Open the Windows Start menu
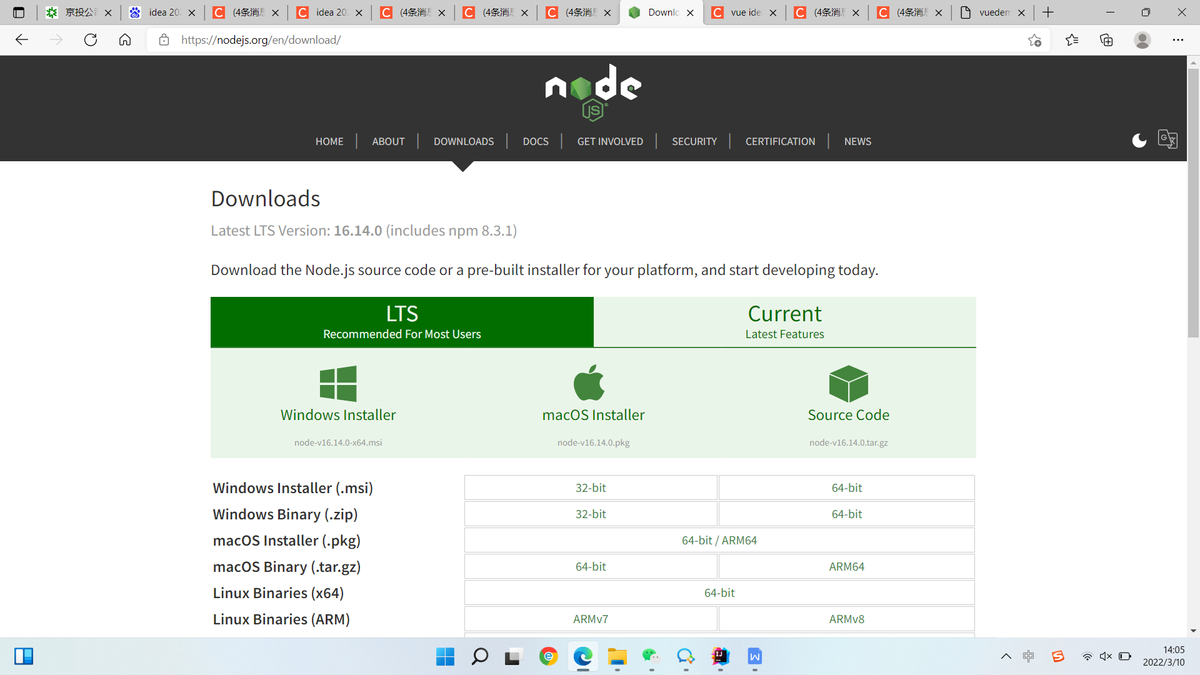The image size is (1200, 675). [x=446, y=656]
